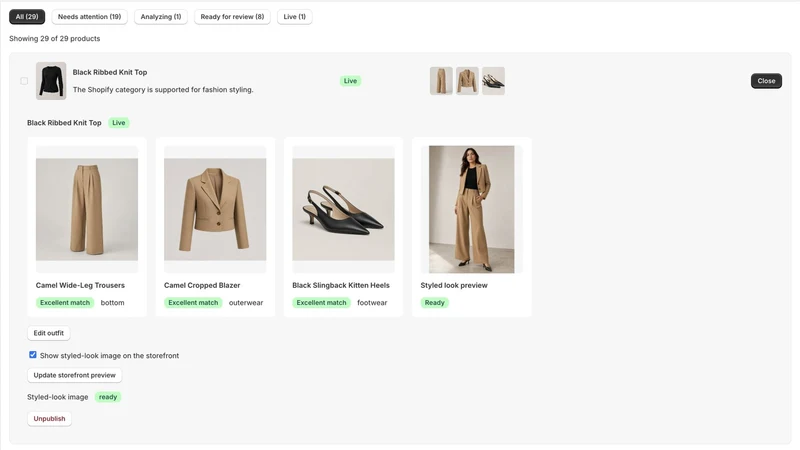
Task: Open the Black Slingback Kitten Heels image
Action: click(x=343, y=209)
